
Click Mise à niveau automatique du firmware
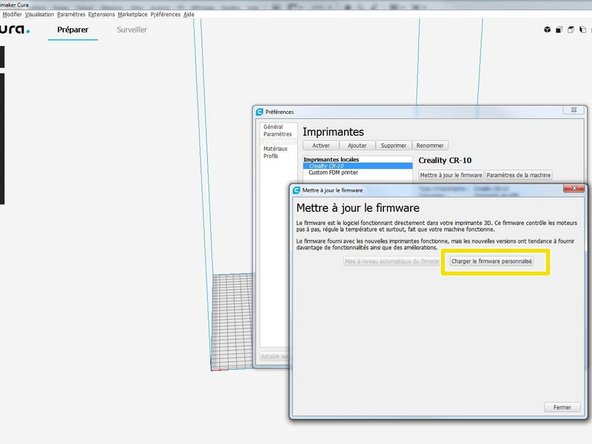[x=392, y=261]
